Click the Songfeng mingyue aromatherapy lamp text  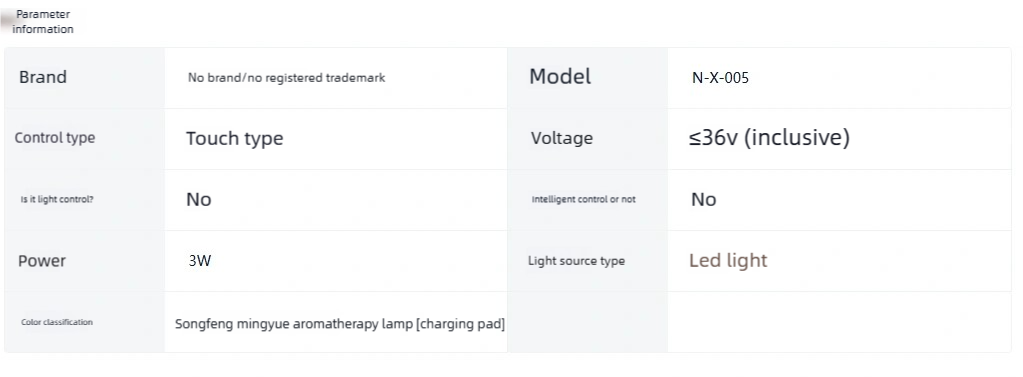pos(294,324)
